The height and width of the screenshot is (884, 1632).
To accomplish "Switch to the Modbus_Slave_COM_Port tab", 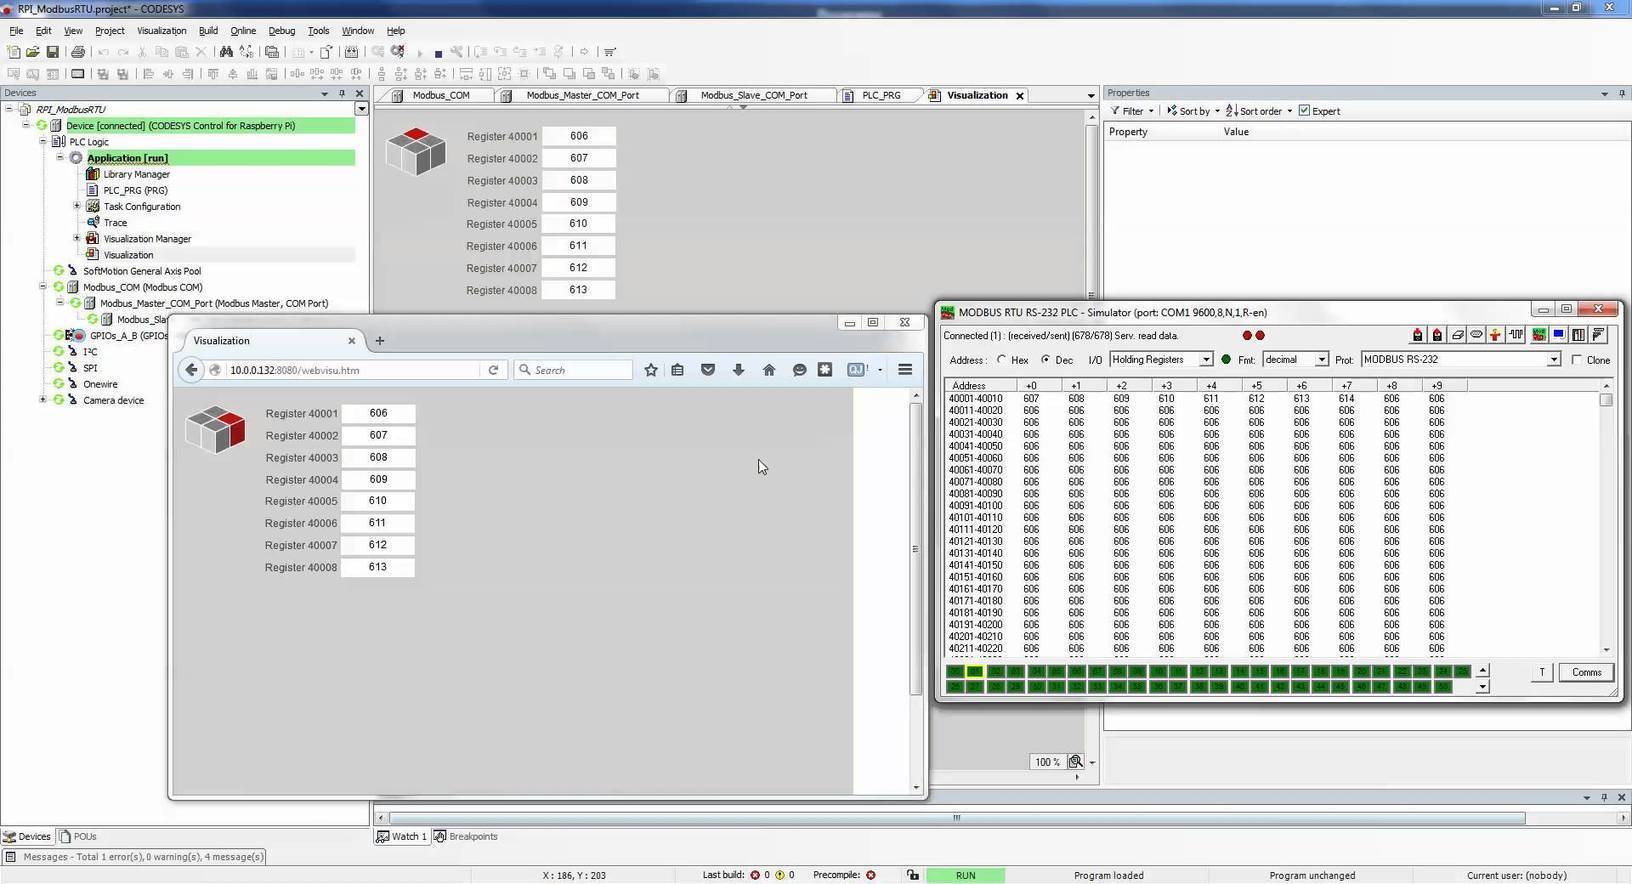I will [x=753, y=95].
